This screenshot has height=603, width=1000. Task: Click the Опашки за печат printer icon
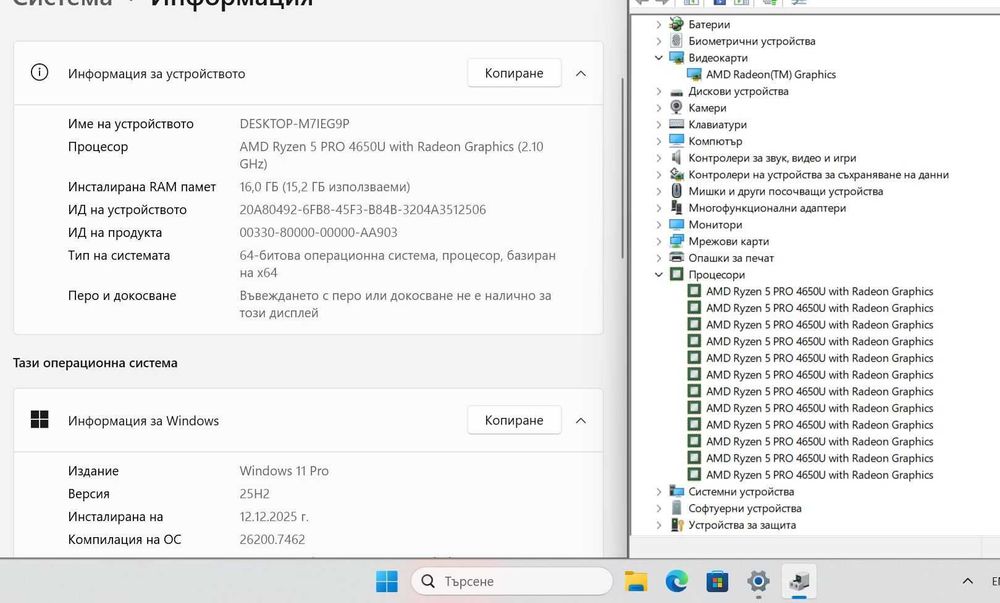pyautogui.click(x=676, y=258)
